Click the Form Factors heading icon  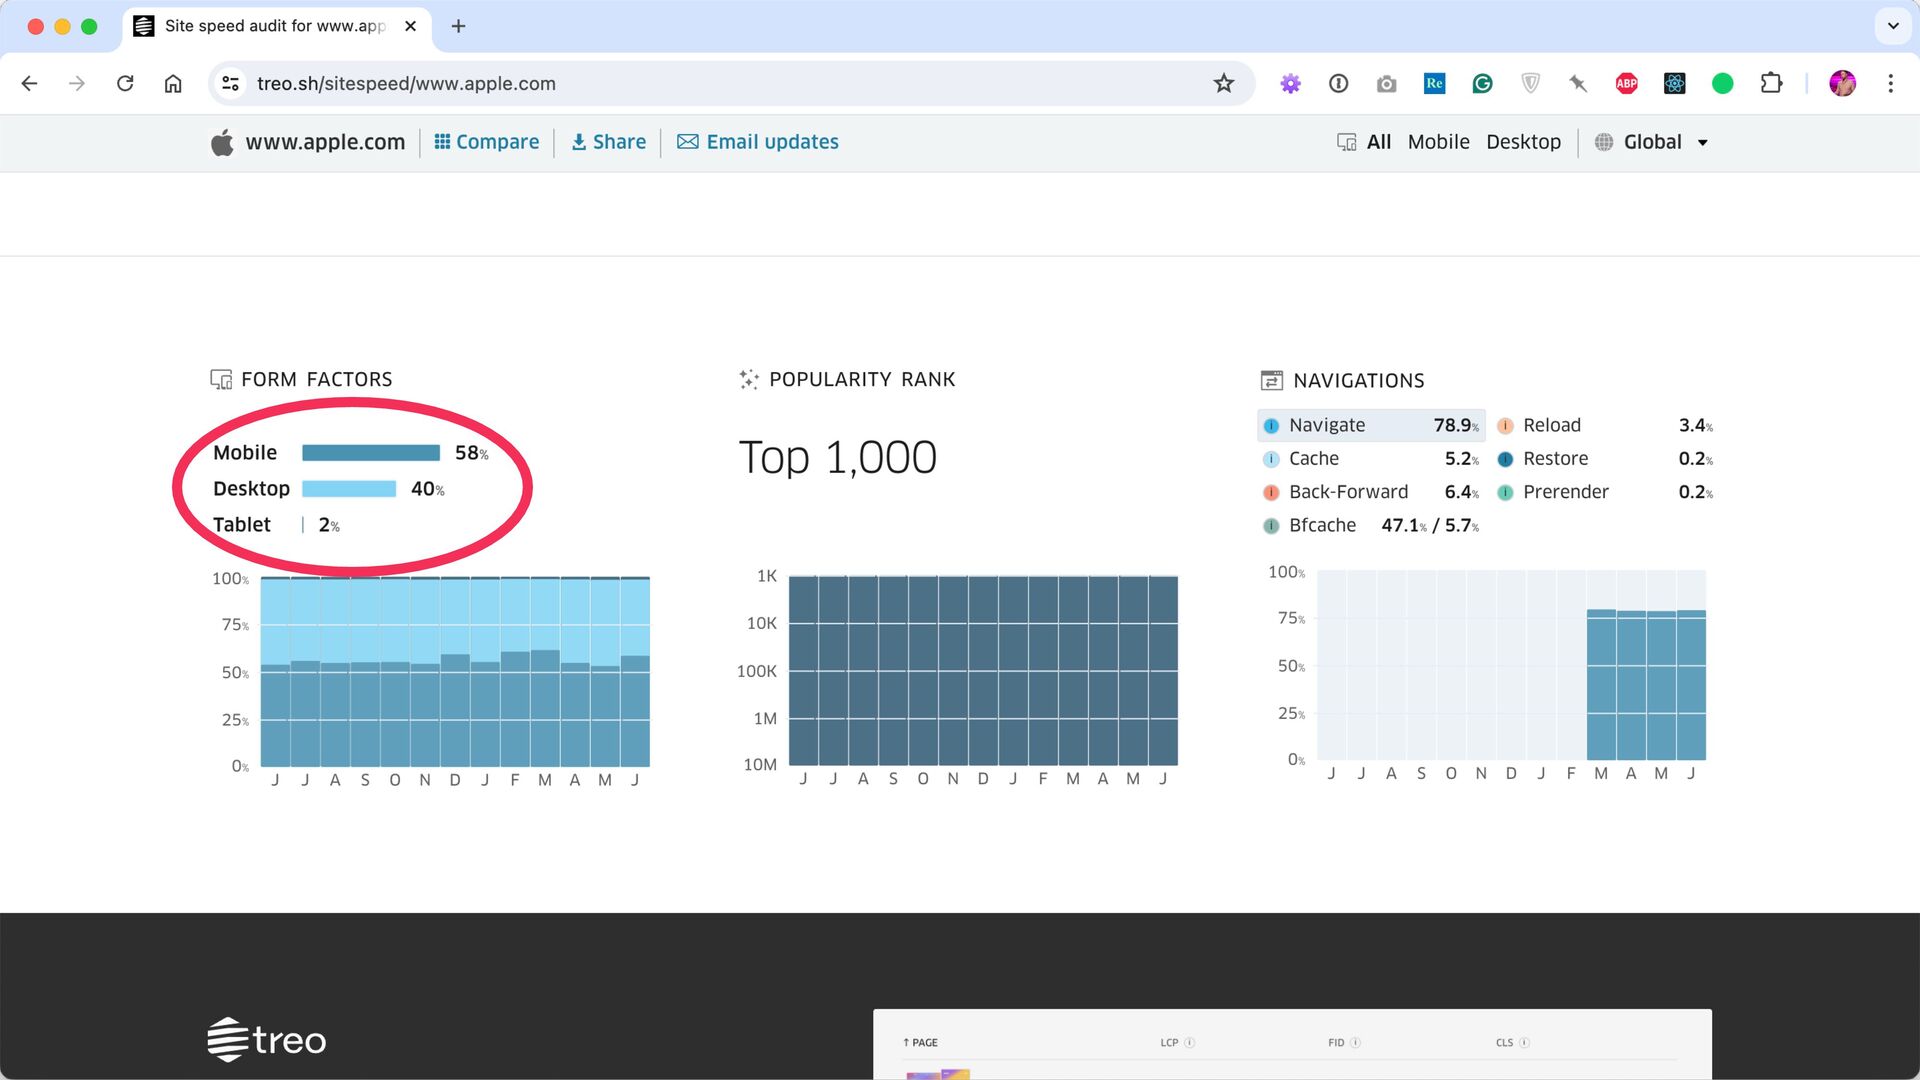coord(221,379)
